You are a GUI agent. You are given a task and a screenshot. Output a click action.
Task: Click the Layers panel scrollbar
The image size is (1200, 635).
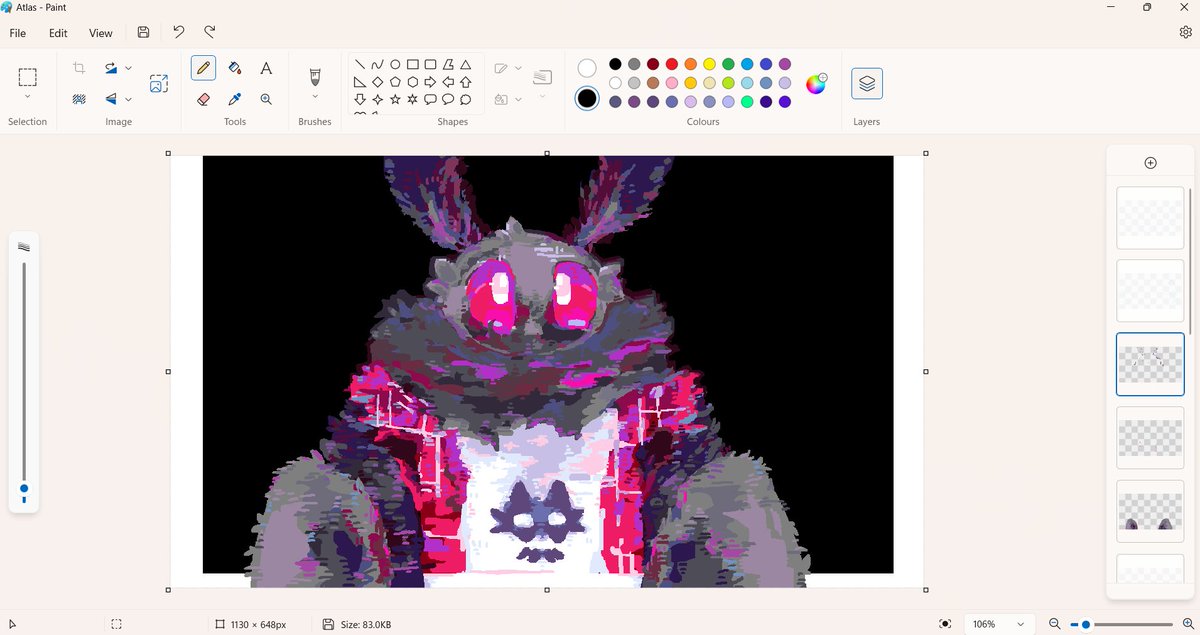(1190, 260)
